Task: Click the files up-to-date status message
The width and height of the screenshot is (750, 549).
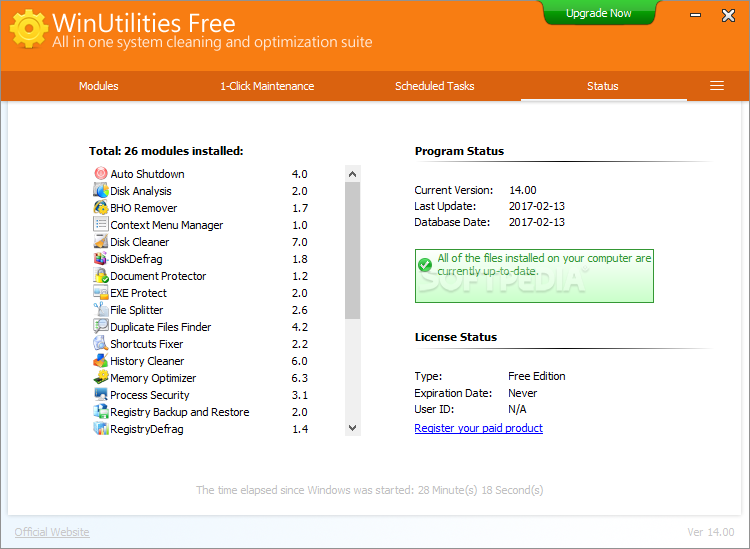Action: [x=544, y=264]
